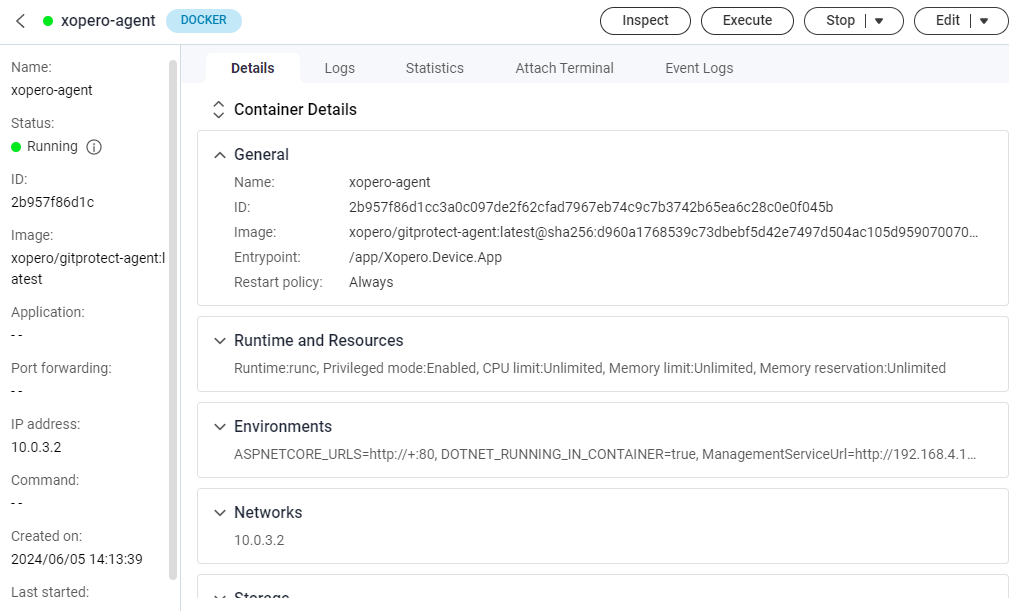The height and width of the screenshot is (611, 1009).
Task: Click the back arrow icon
Action: coord(20,21)
